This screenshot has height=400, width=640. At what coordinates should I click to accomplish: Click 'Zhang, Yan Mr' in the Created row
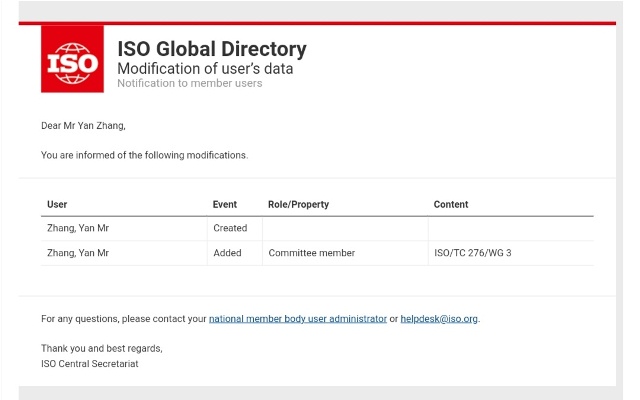click(78, 228)
